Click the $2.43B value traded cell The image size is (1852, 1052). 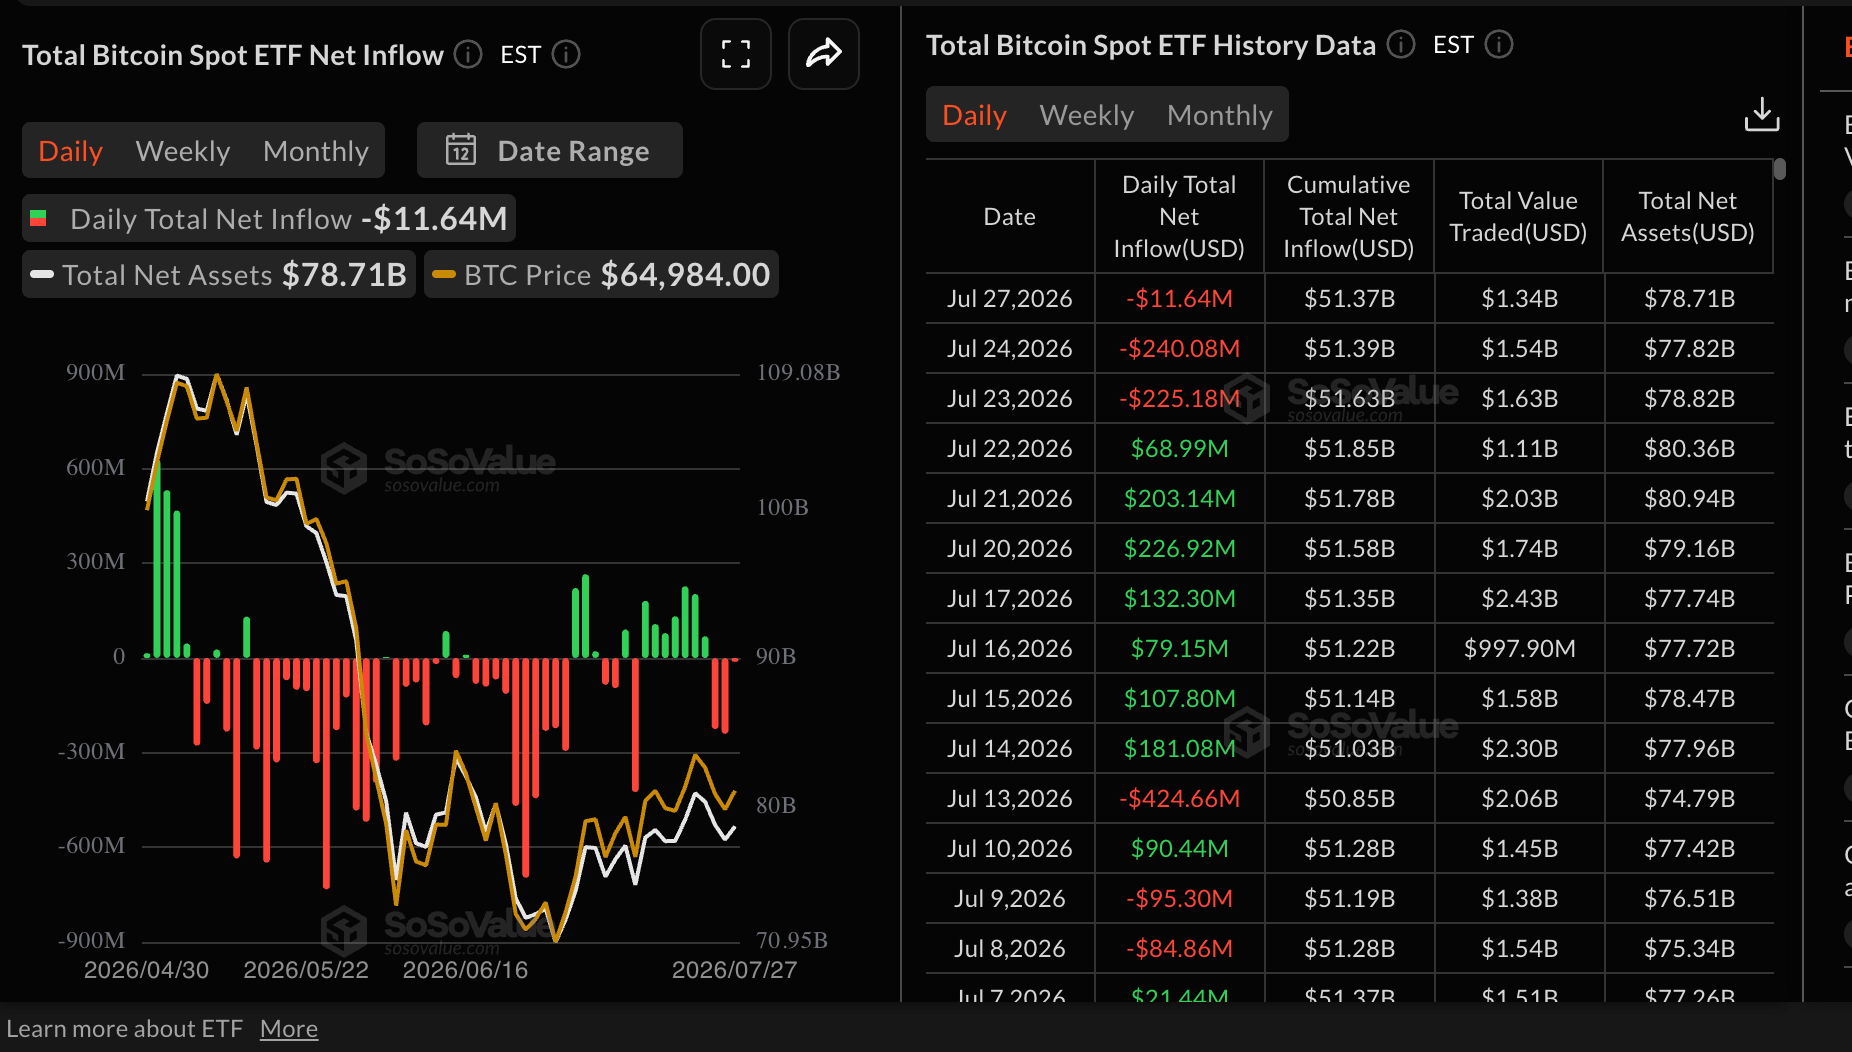[x=1520, y=598]
